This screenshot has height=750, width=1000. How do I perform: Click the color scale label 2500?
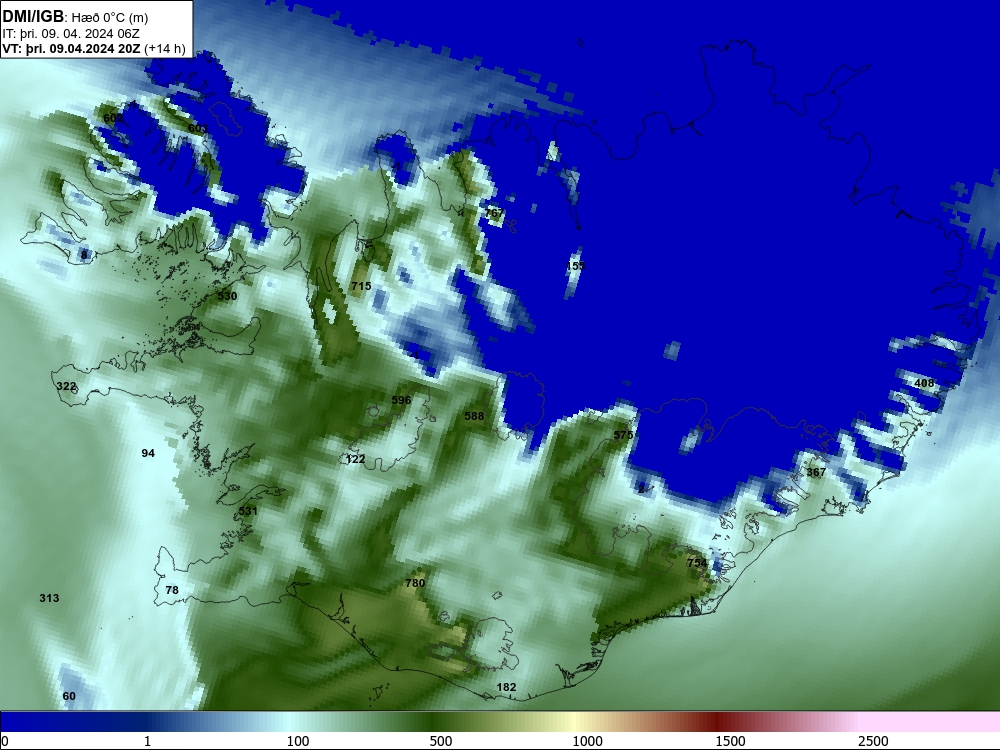click(873, 741)
